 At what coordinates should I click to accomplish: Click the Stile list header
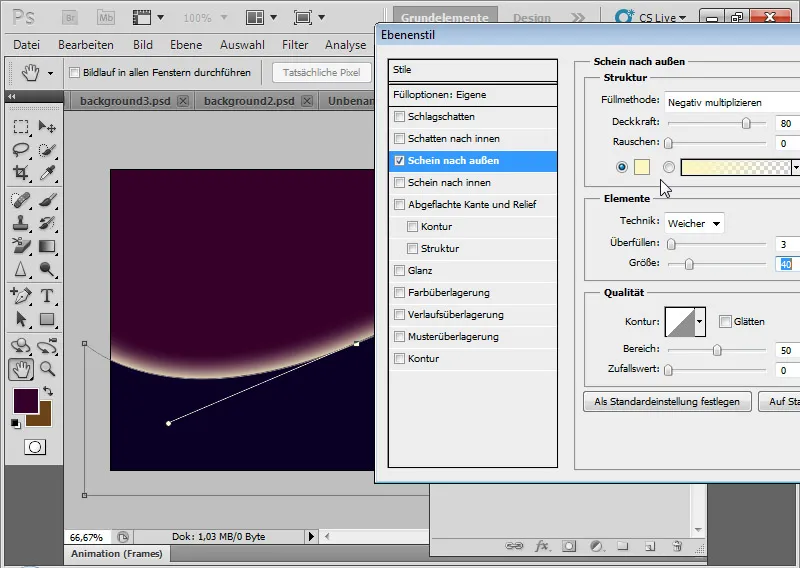pyautogui.click(x=472, y=70)
